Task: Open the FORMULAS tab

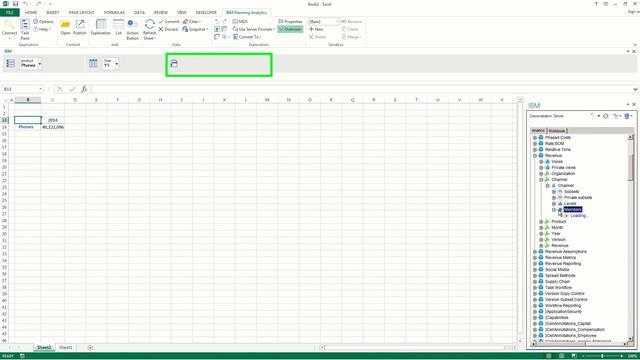Action: click(x=114, y=13)
